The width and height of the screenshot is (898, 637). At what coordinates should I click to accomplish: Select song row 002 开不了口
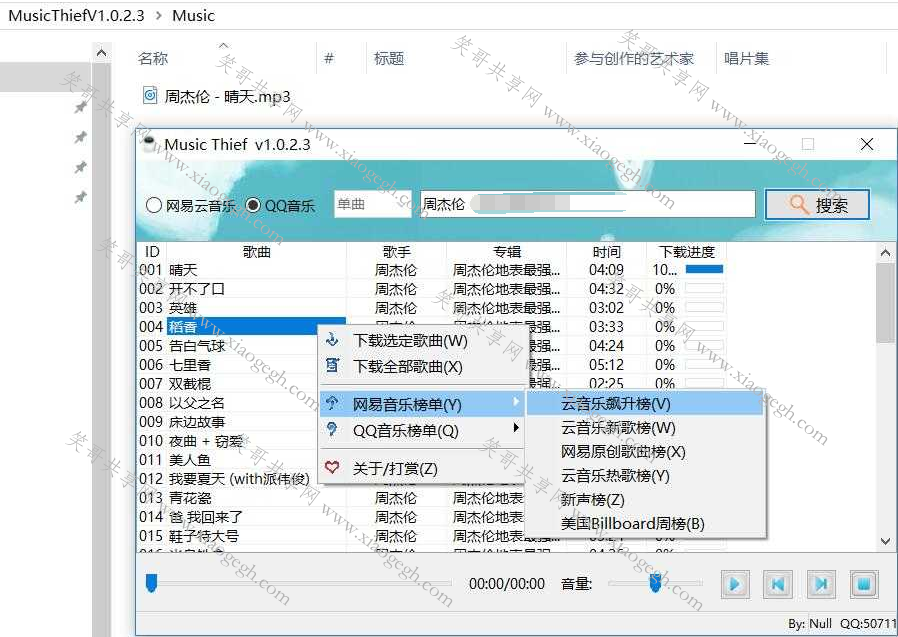click(431, 289)
